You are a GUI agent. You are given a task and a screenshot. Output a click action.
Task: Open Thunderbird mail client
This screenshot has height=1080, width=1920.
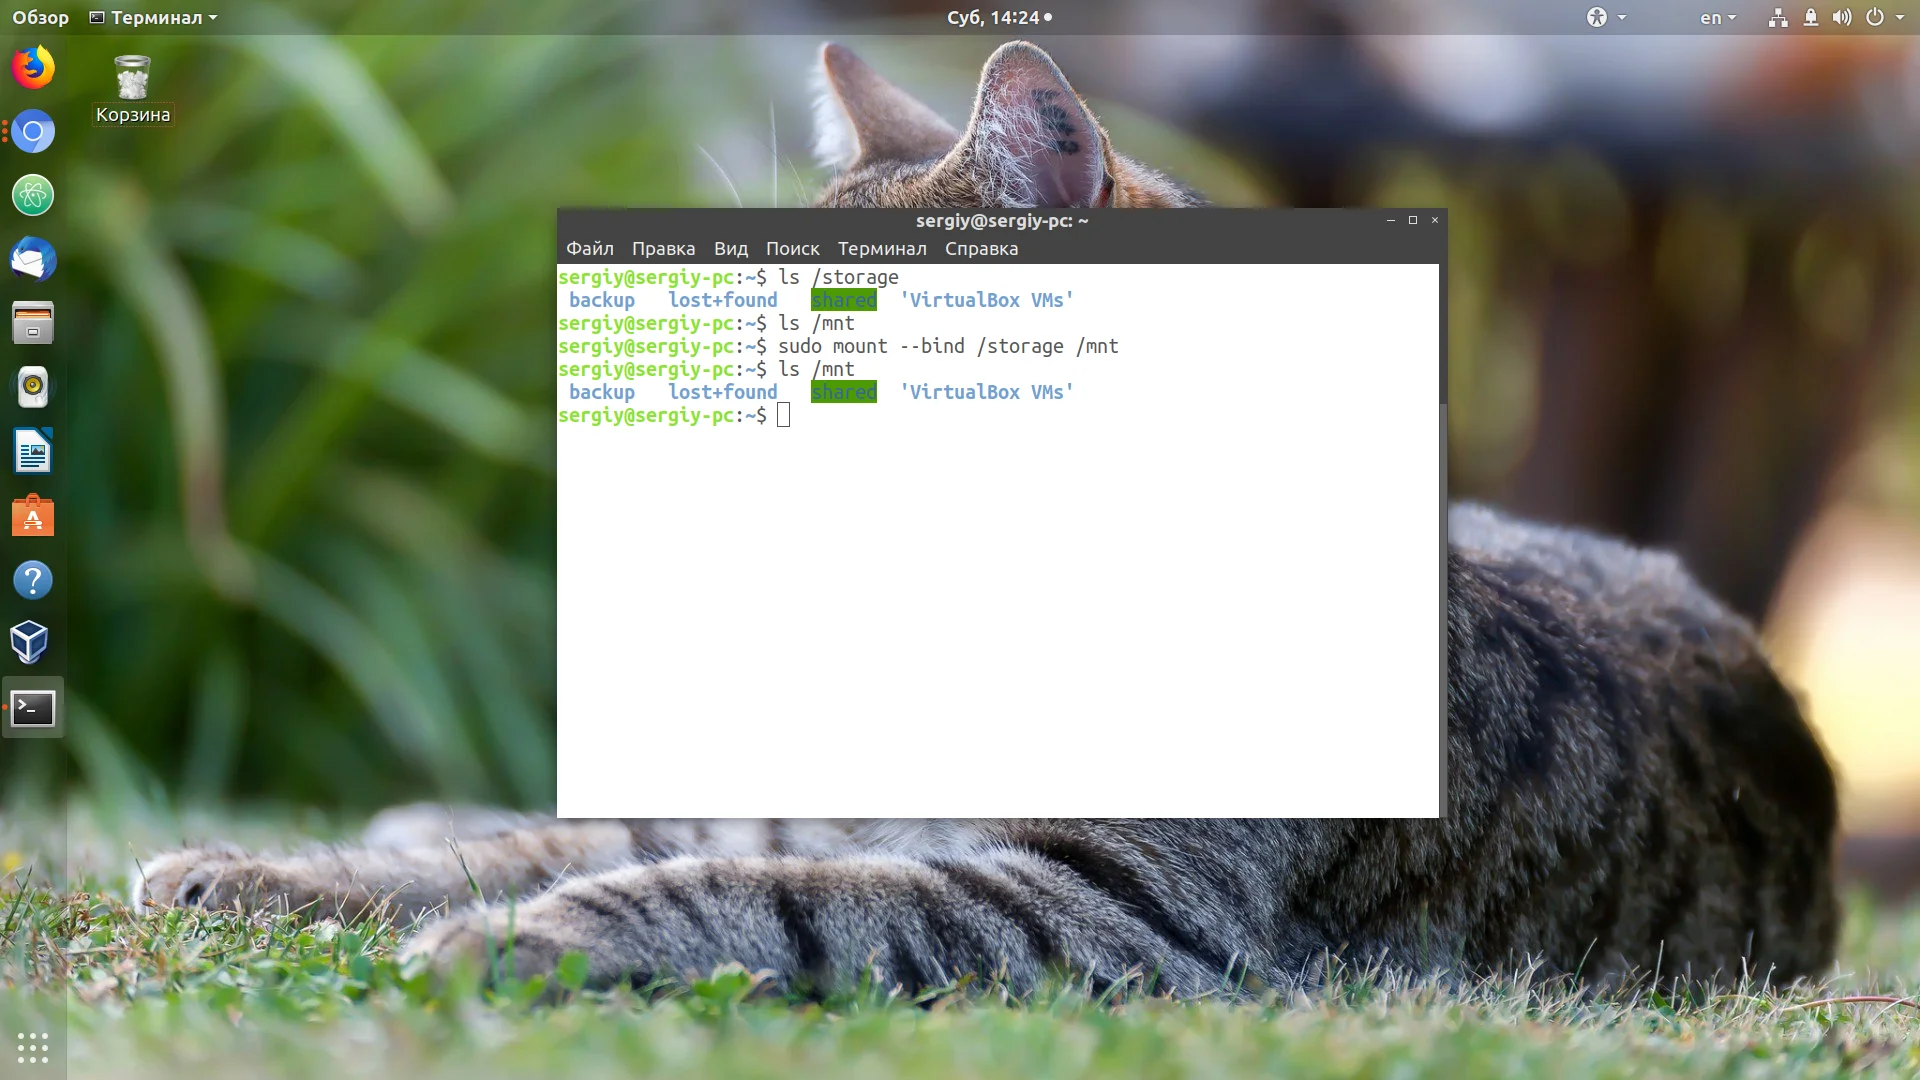pyautogui.click(x=33, y=260)
